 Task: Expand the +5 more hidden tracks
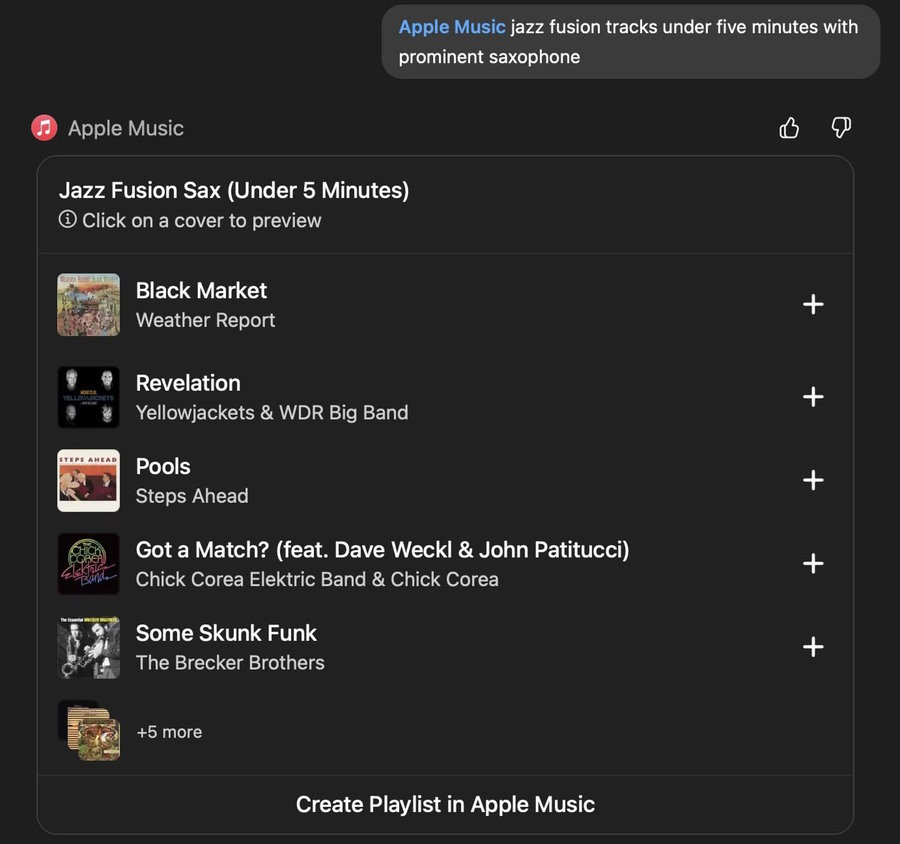[169, 732]
